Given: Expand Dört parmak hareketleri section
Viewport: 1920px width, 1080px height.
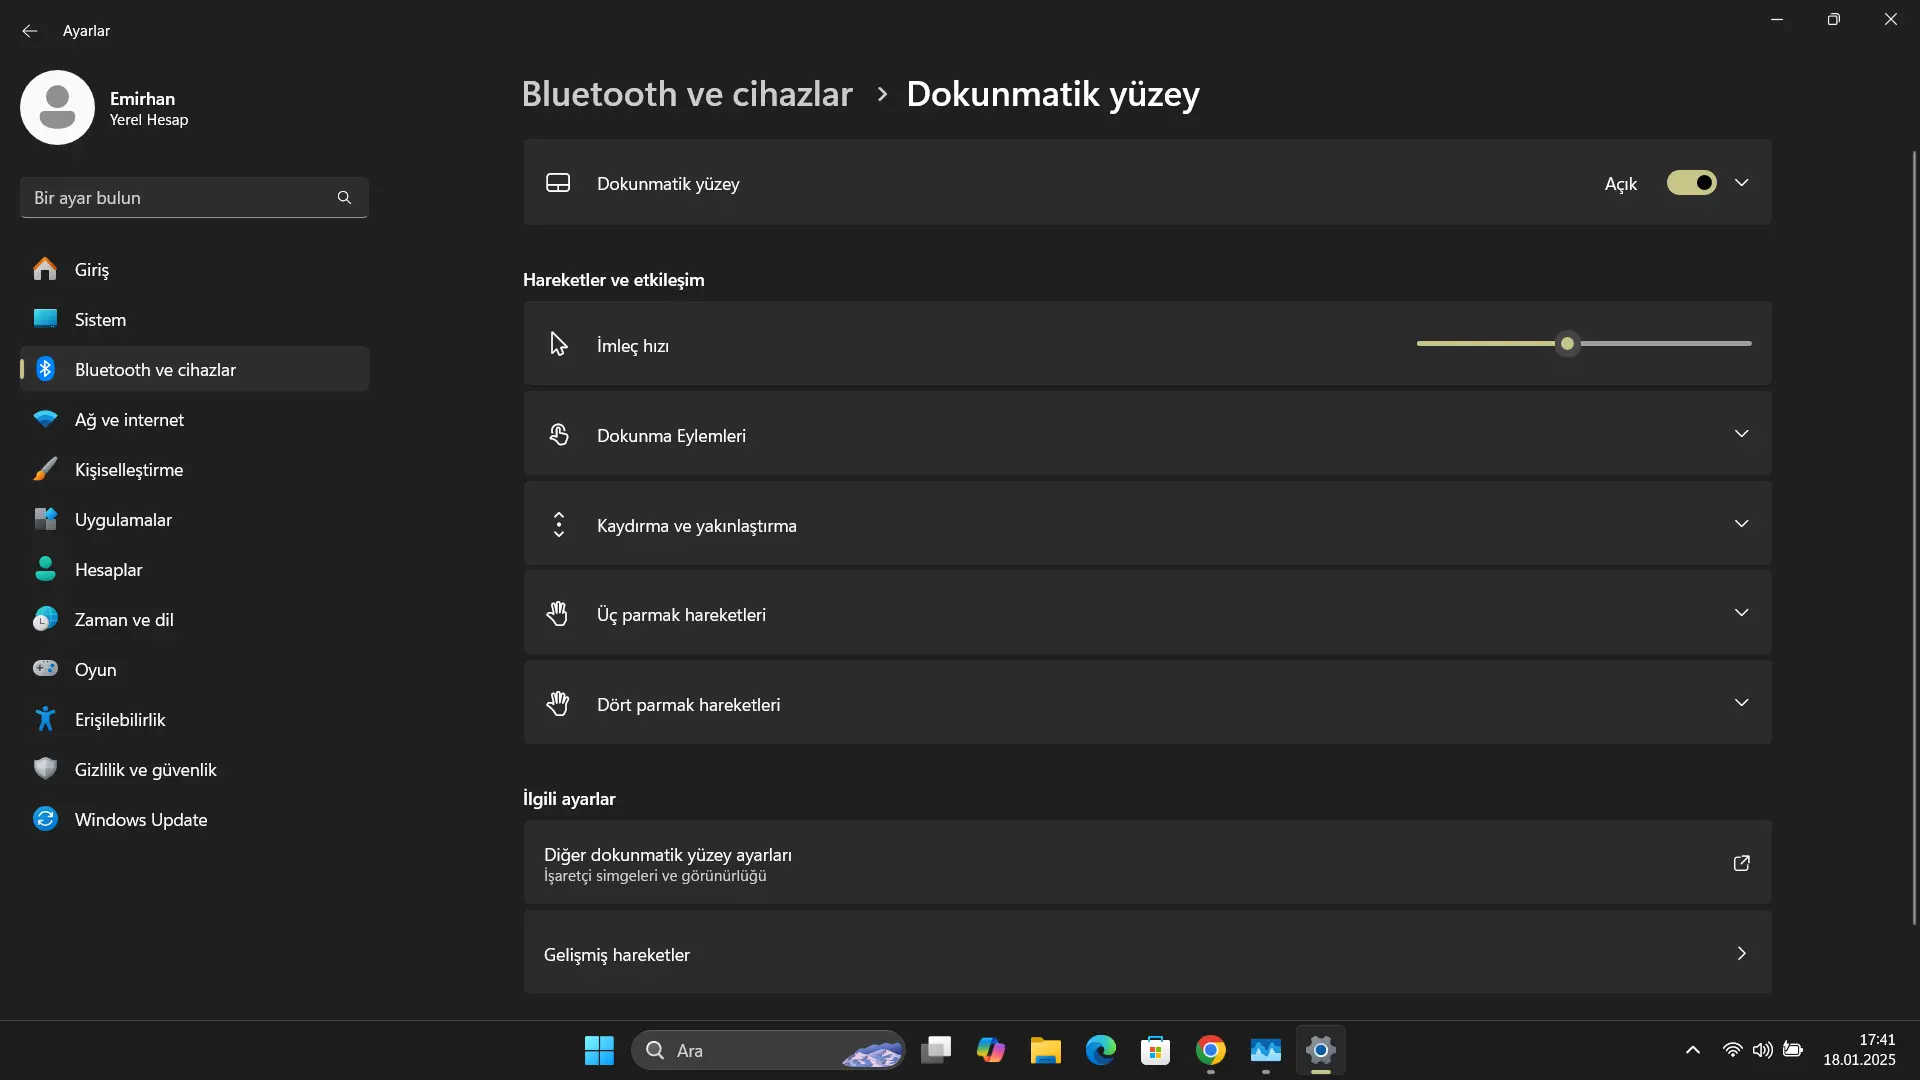Looking at the screenshot, I should 1741,703.
